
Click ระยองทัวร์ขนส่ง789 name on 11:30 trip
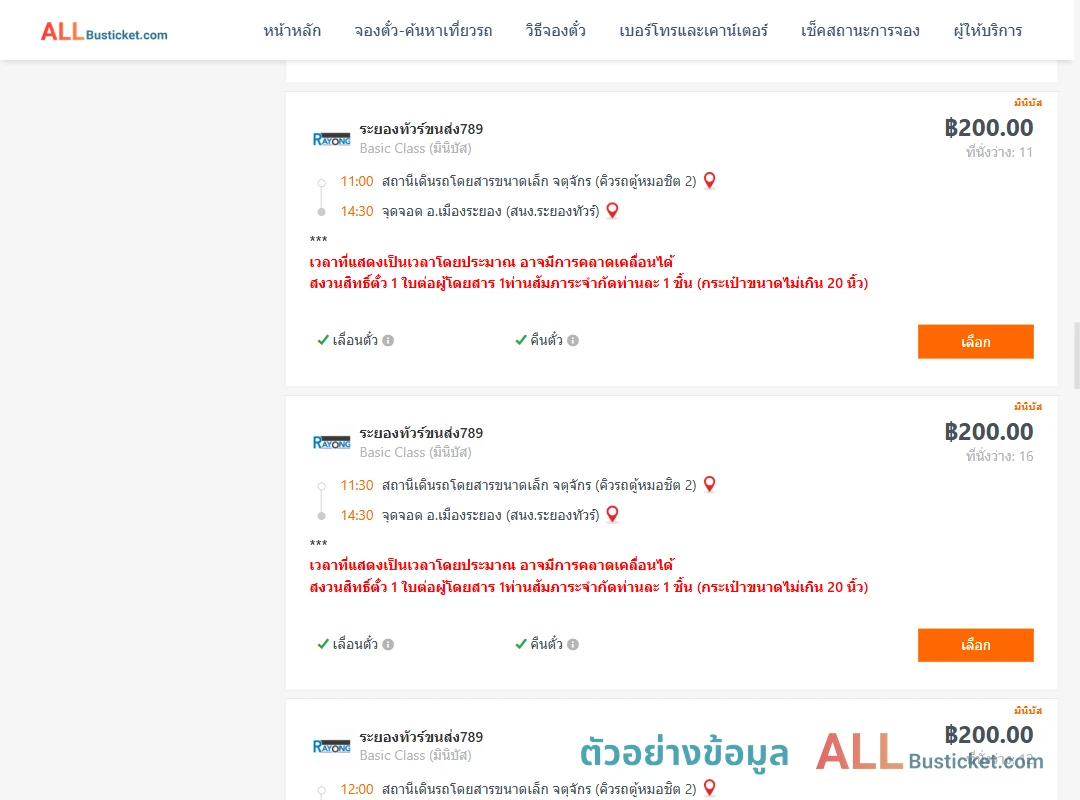point(421,433)
